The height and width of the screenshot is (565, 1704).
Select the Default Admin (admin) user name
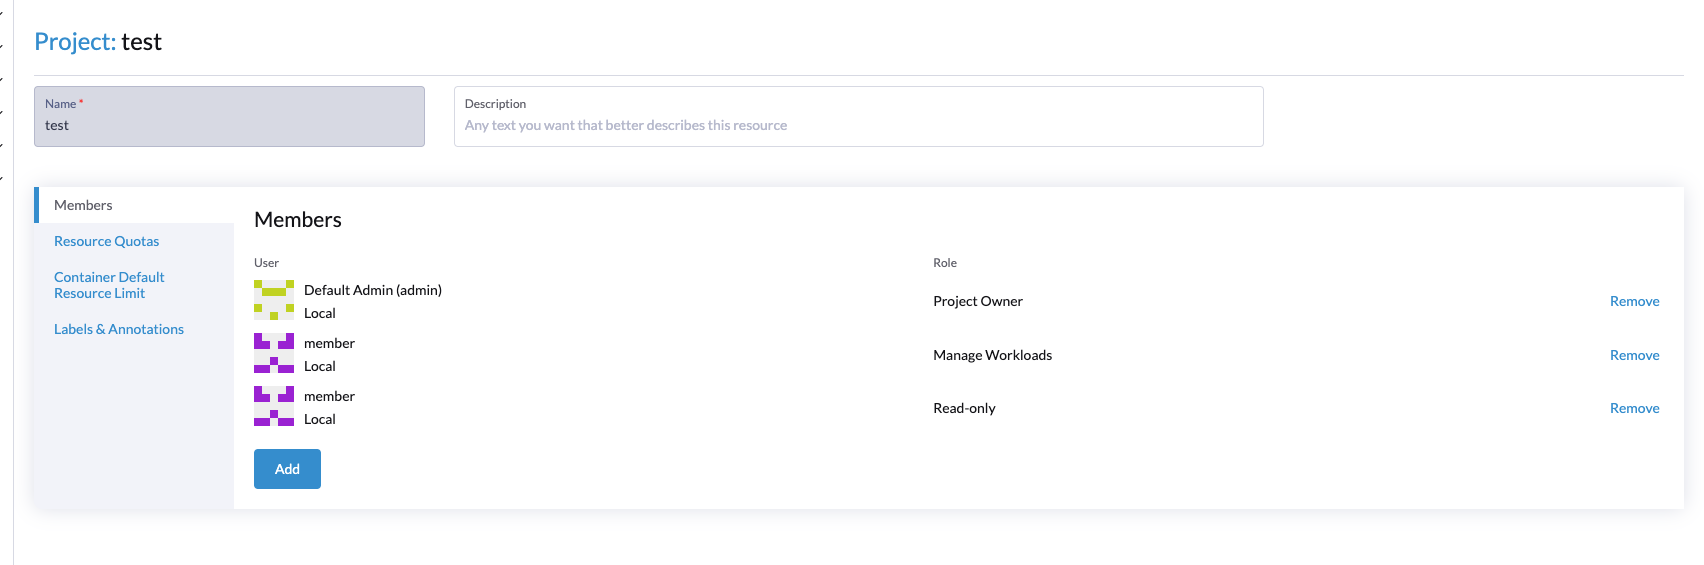point(373,290)
